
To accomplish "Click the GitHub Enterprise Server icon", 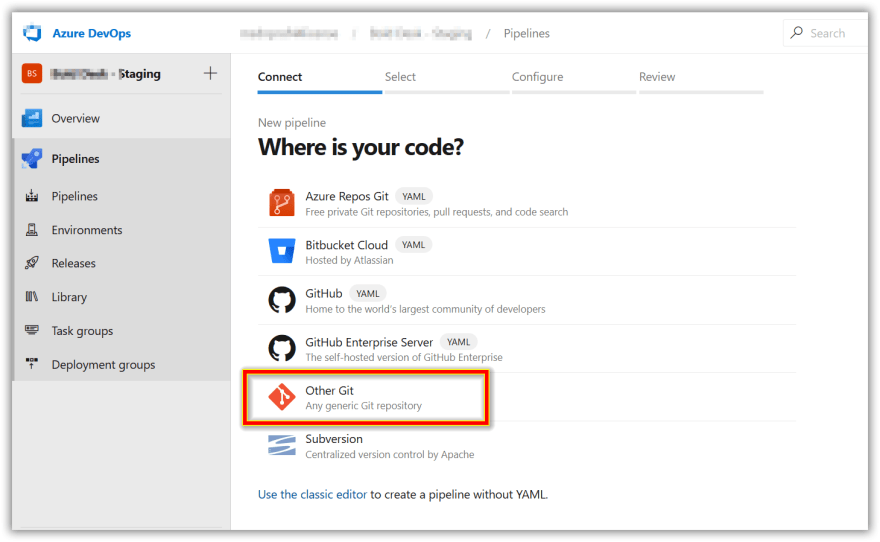I will [282, 348].
